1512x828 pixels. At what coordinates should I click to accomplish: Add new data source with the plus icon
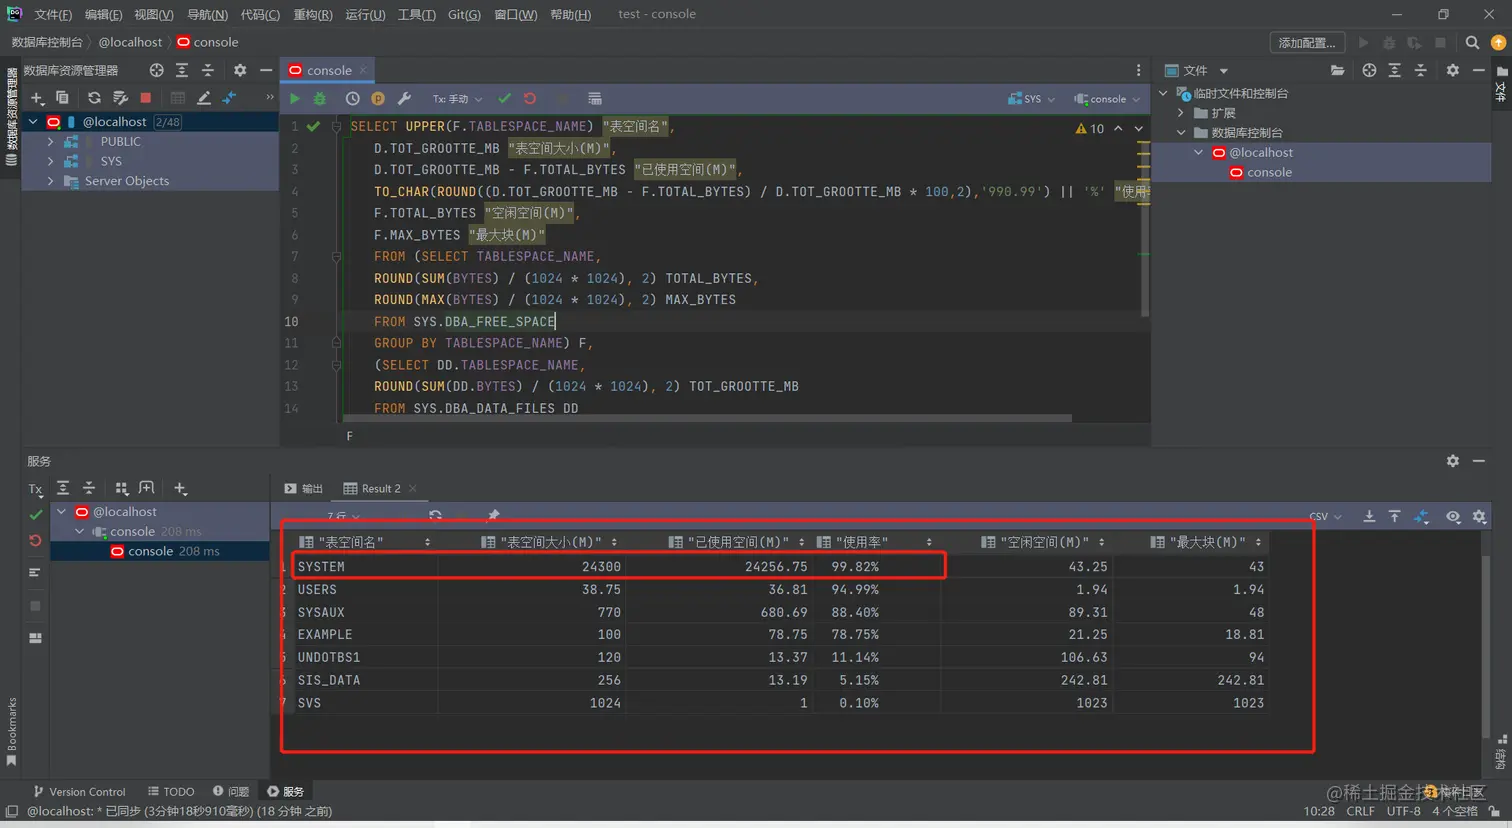pyautogui.click(x=37, y=98)
